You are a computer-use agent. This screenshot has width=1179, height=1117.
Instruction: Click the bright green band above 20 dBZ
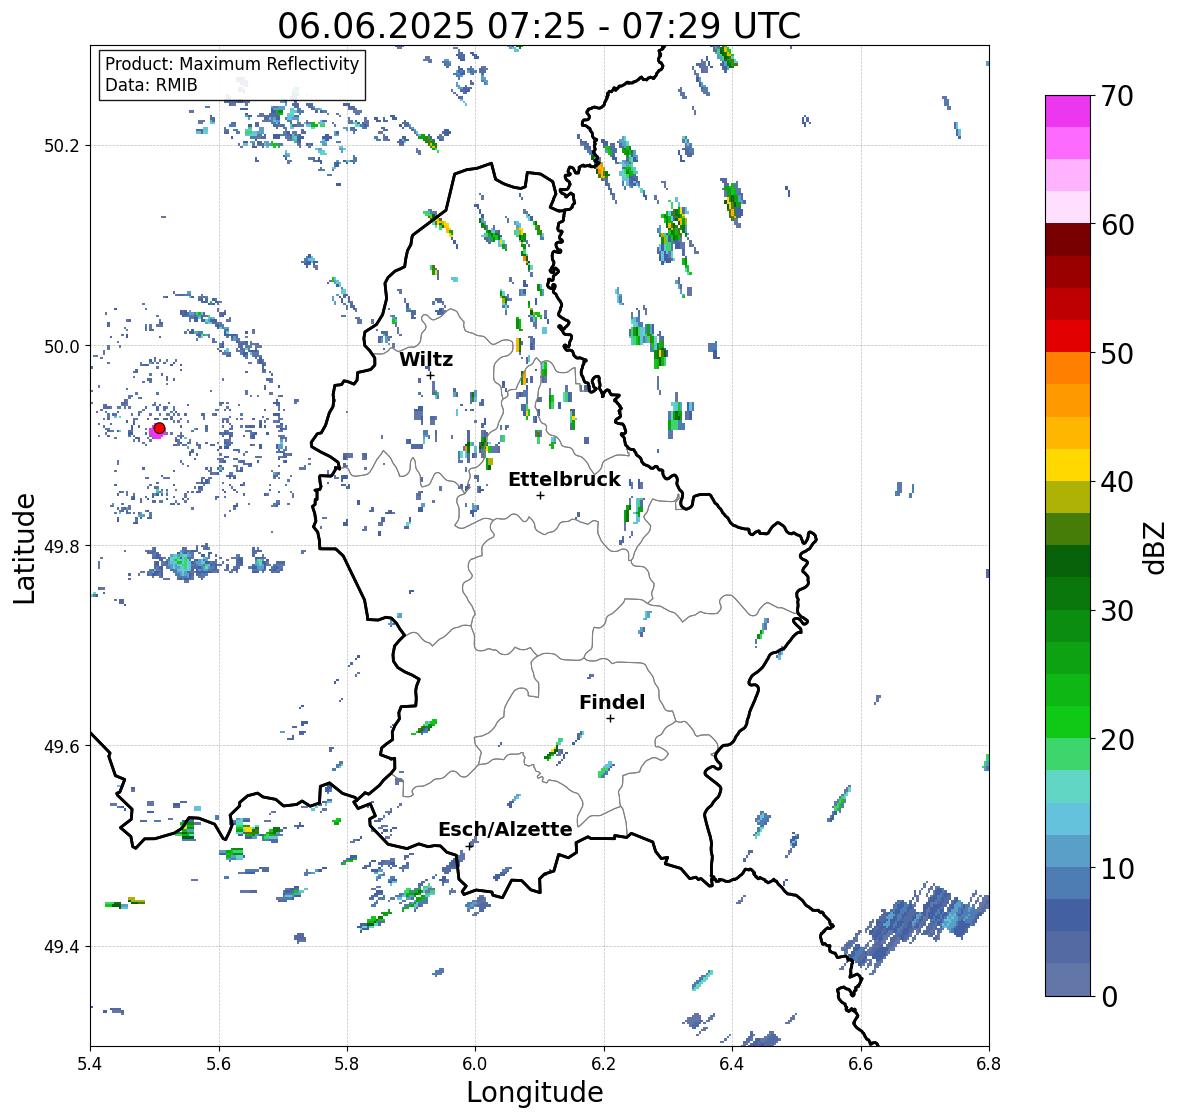[x=1068, y=722]
